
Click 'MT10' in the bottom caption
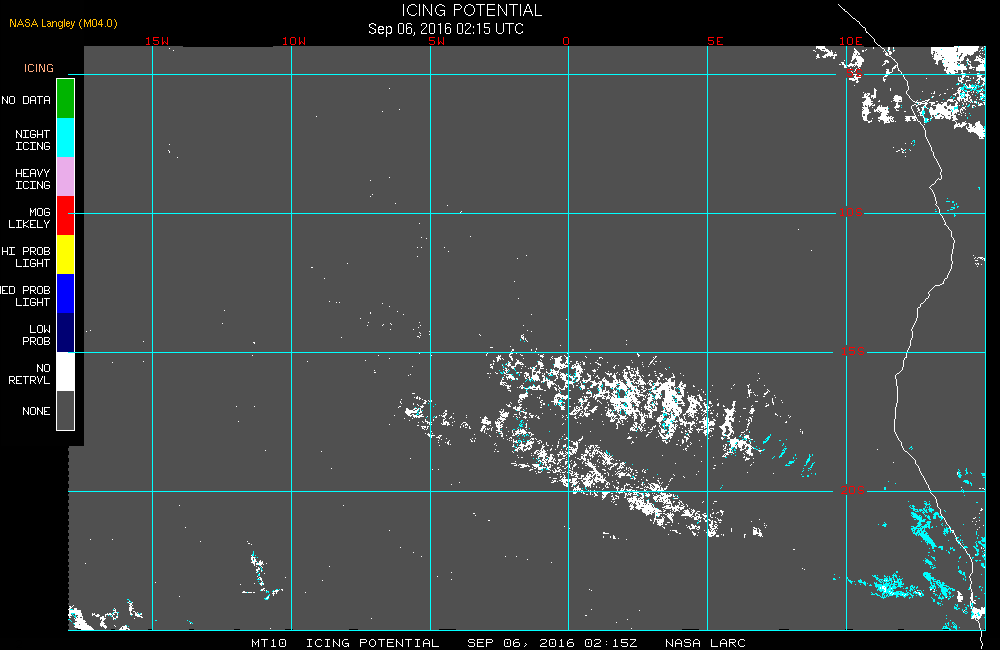pyautogui.click(x=268, y=643)
